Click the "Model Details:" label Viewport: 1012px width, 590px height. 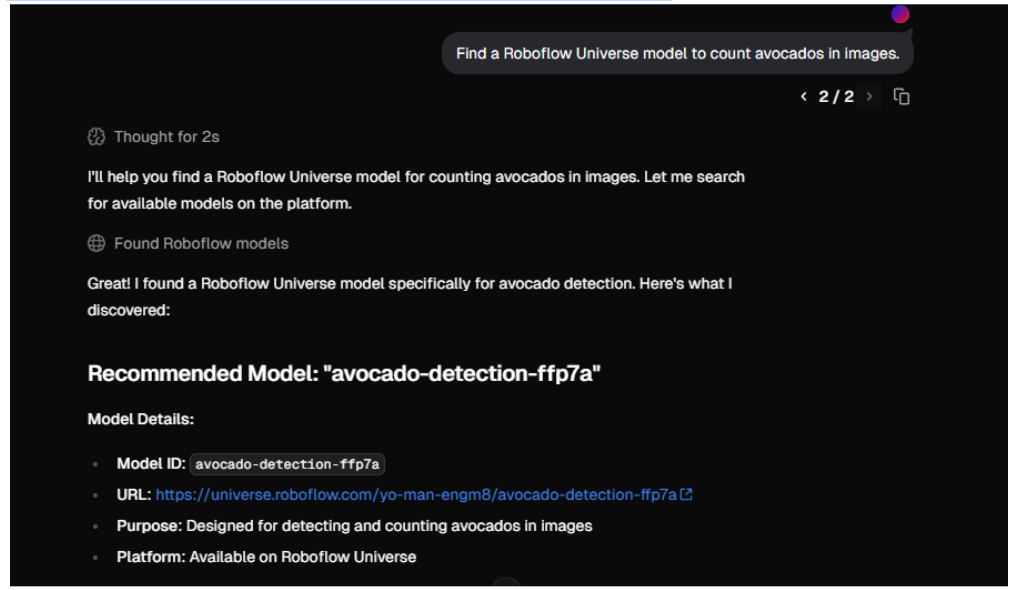pos(141,419)
